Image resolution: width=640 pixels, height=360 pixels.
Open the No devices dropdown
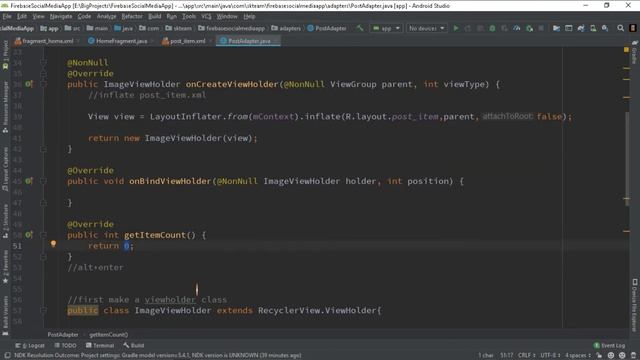click(426, 28)
